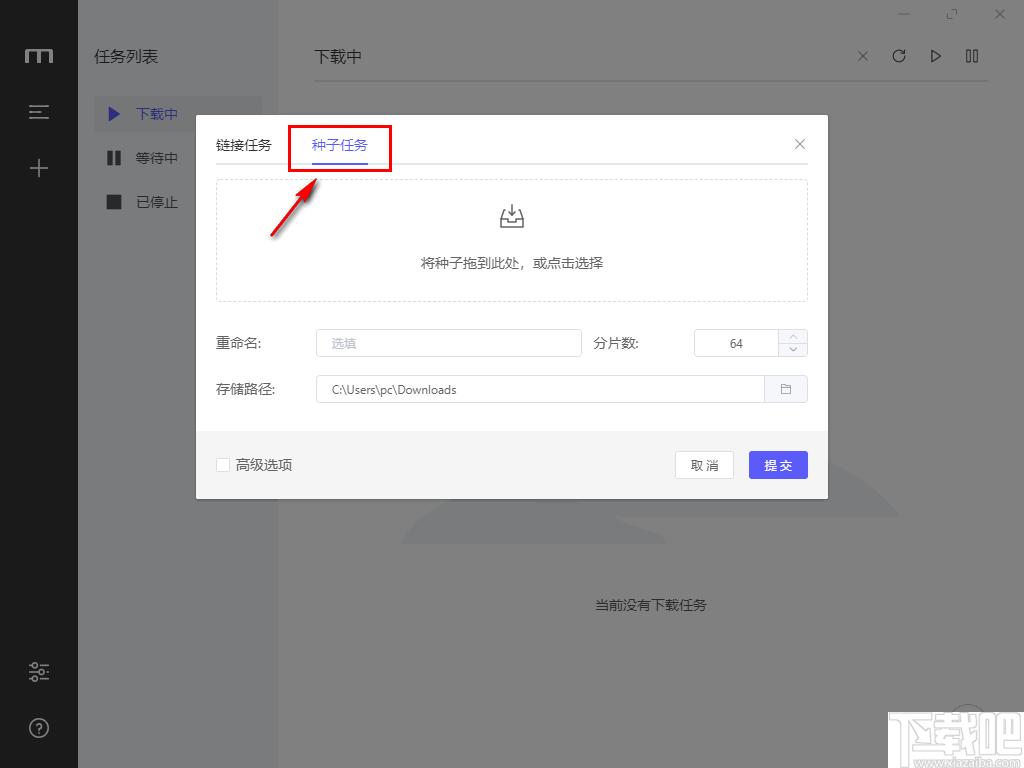Viewport: 1024px width, 768px height.
Task: Minimize the application window
Action: tap(904, 14)
